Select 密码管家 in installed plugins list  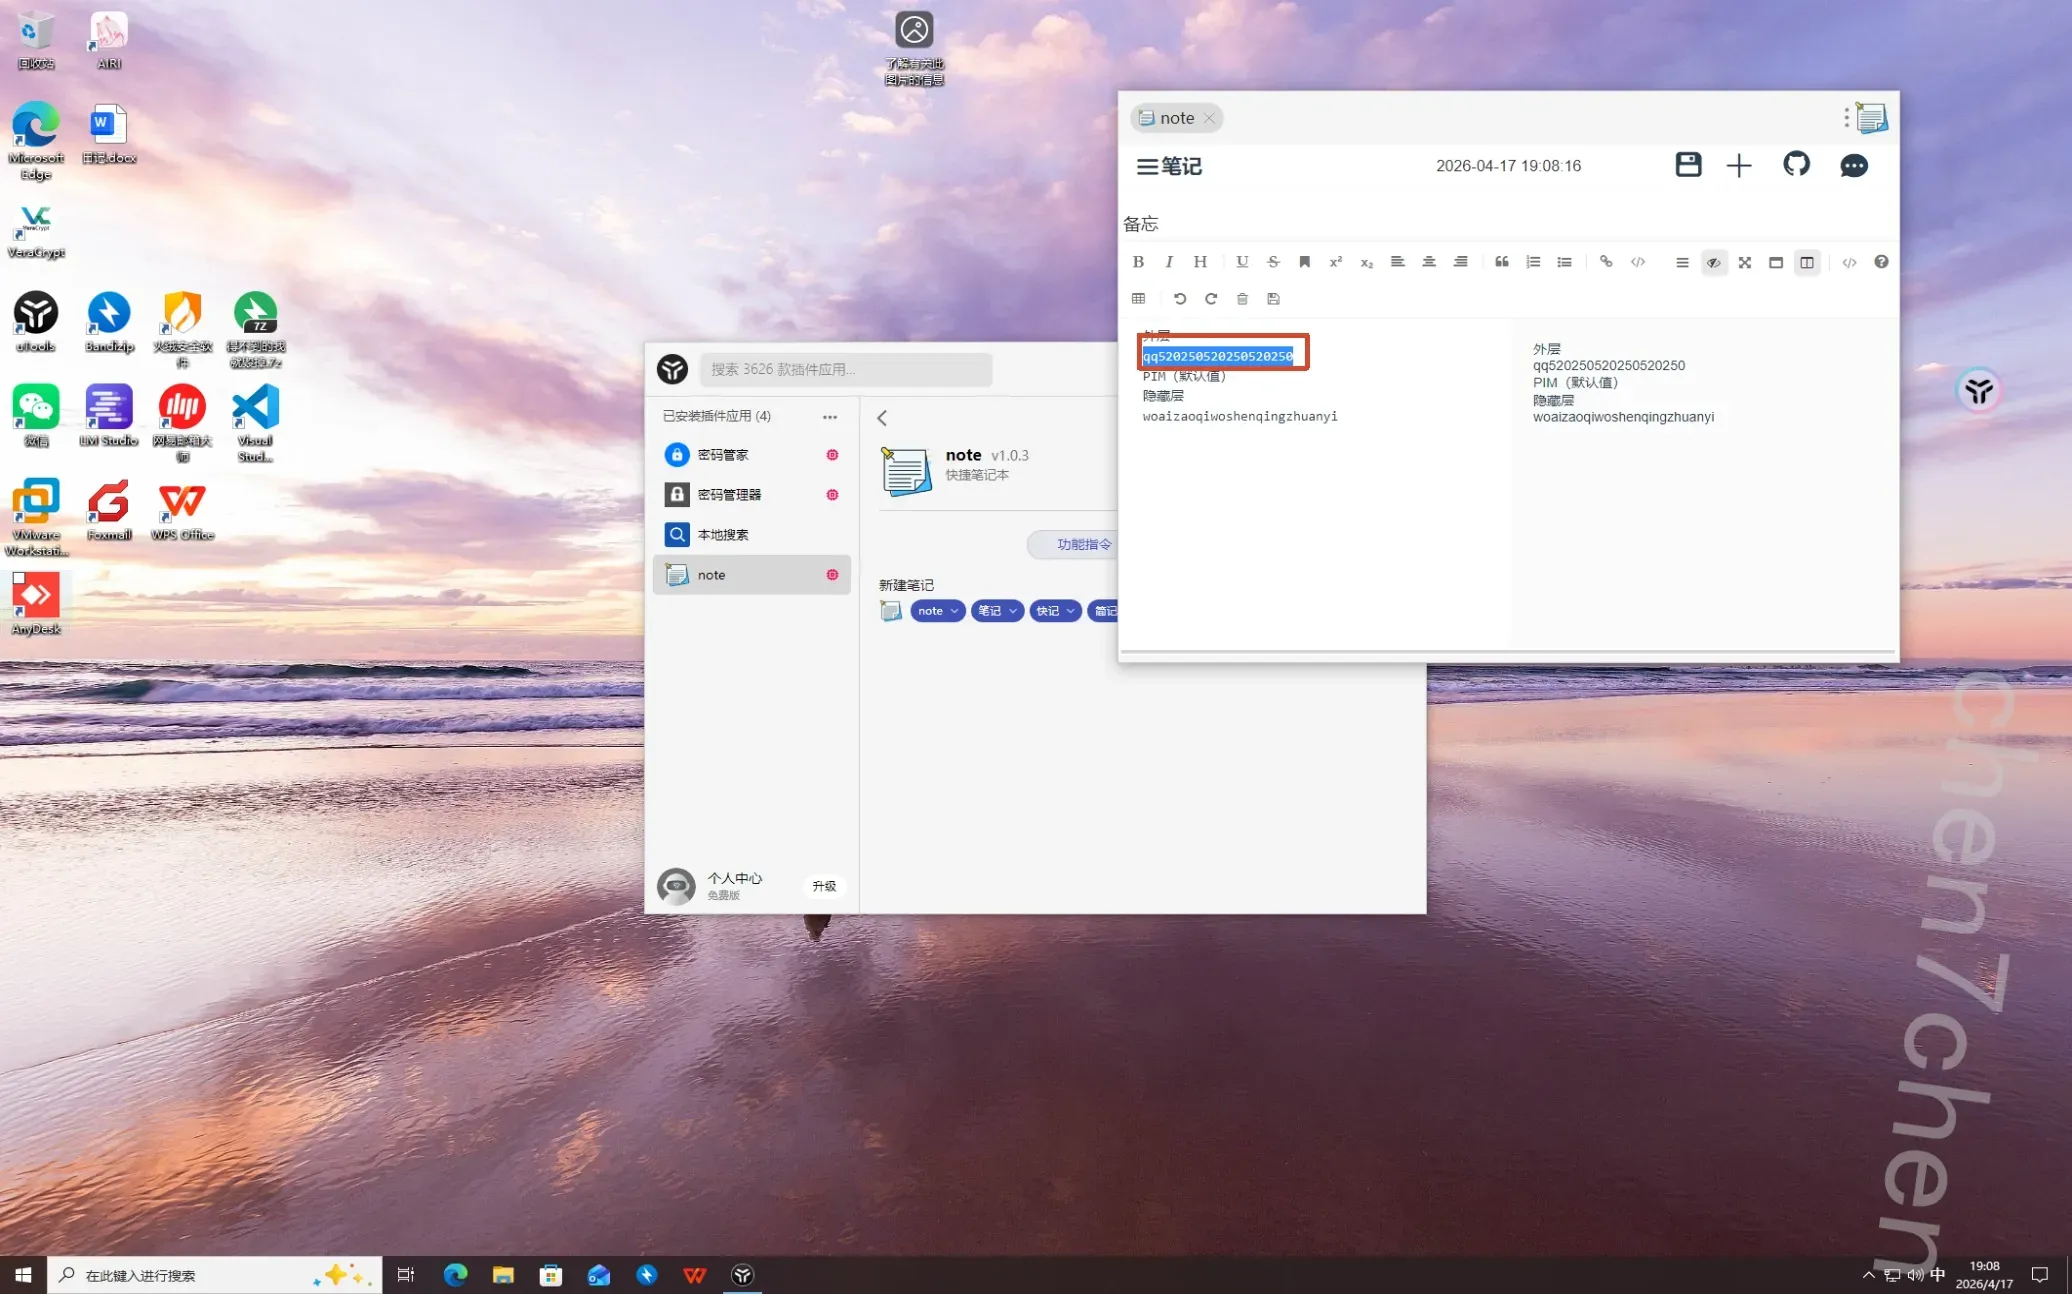click(723, 455)
